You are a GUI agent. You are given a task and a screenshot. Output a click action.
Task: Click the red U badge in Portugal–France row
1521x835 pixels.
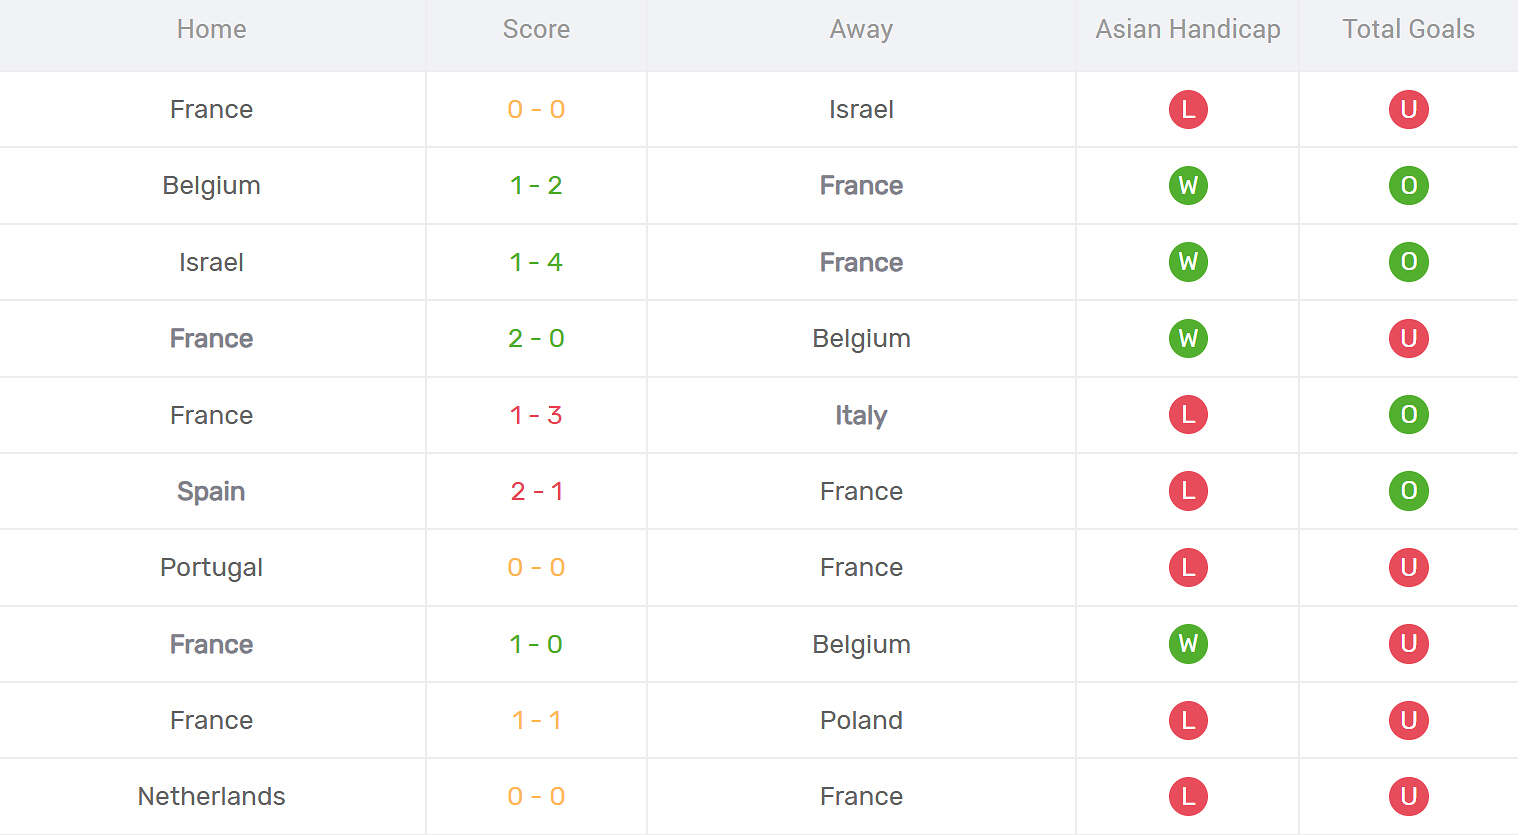(x=1408, y=567)
